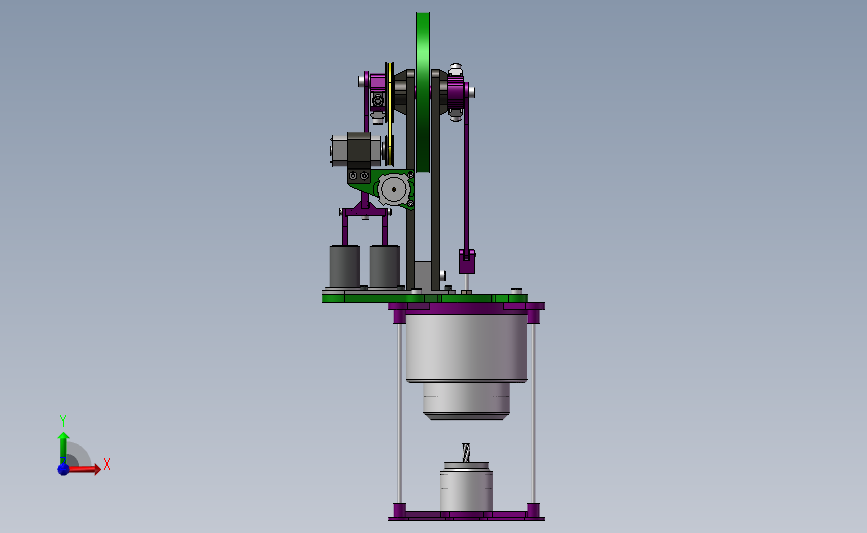Select the small gray cylinder on the bottom plate

[x=466, y=489]
